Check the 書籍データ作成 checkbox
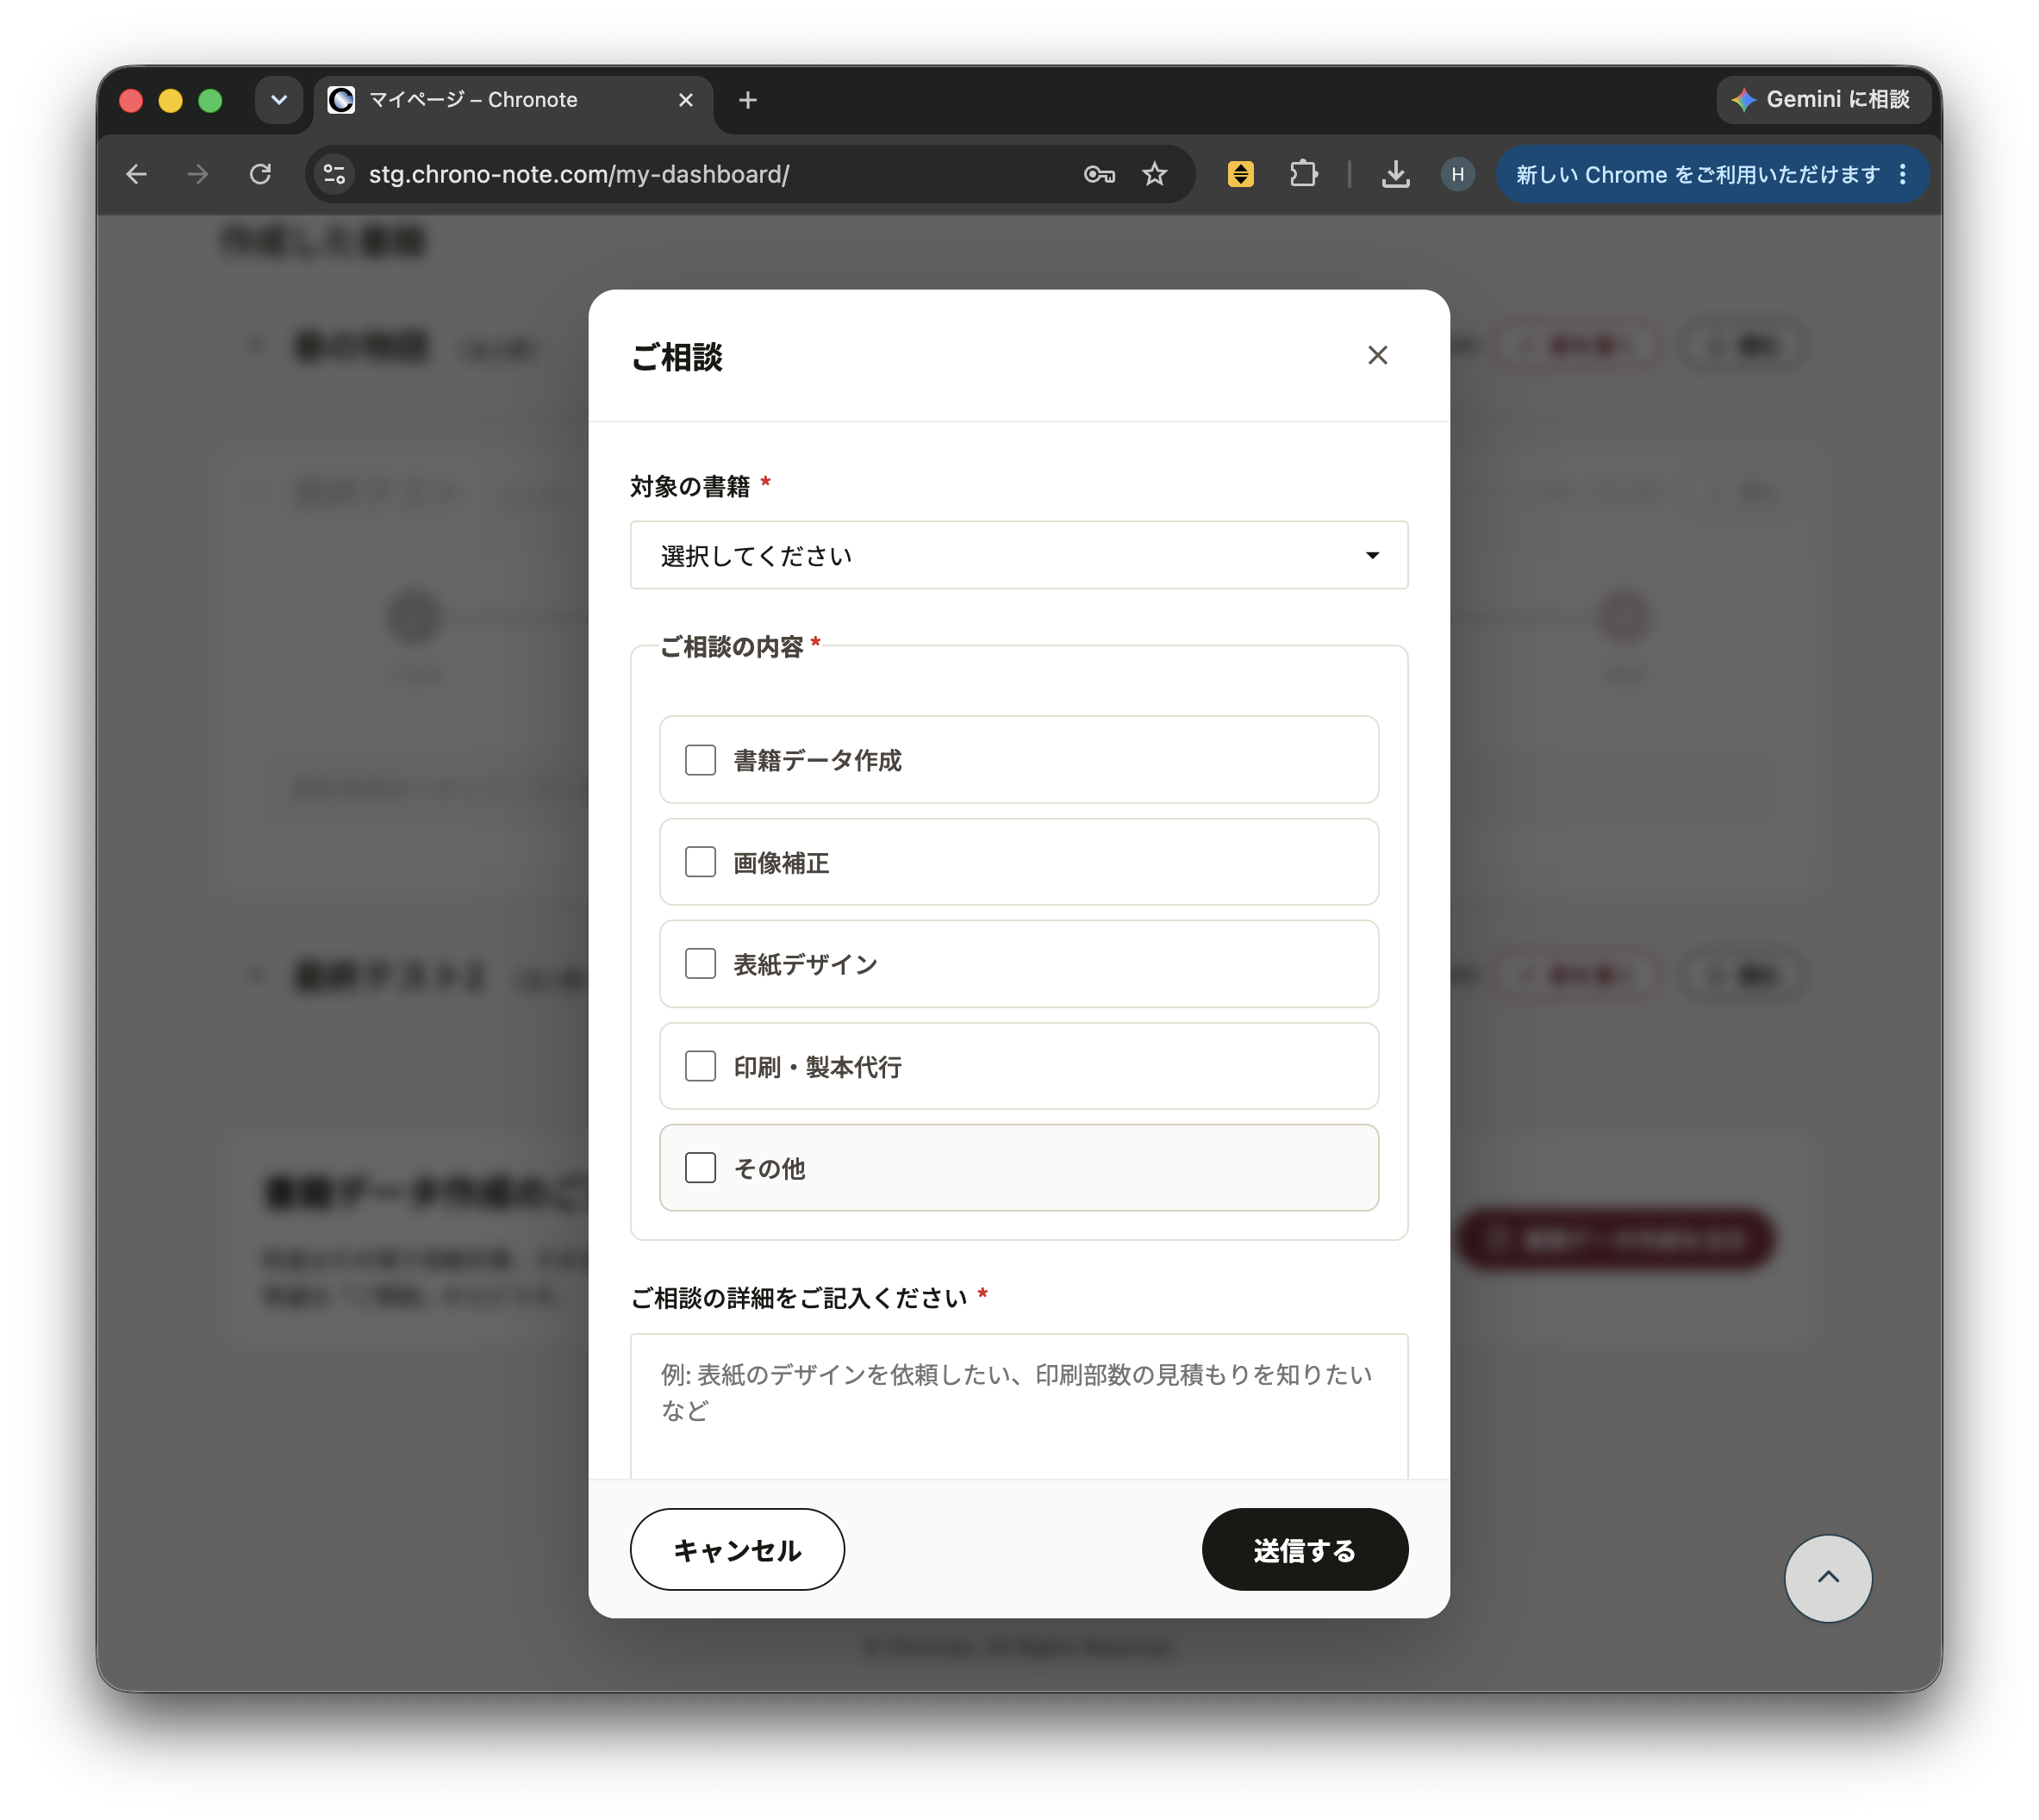2039x1820 pixels. pyautogui.click(x=700, y=760)
